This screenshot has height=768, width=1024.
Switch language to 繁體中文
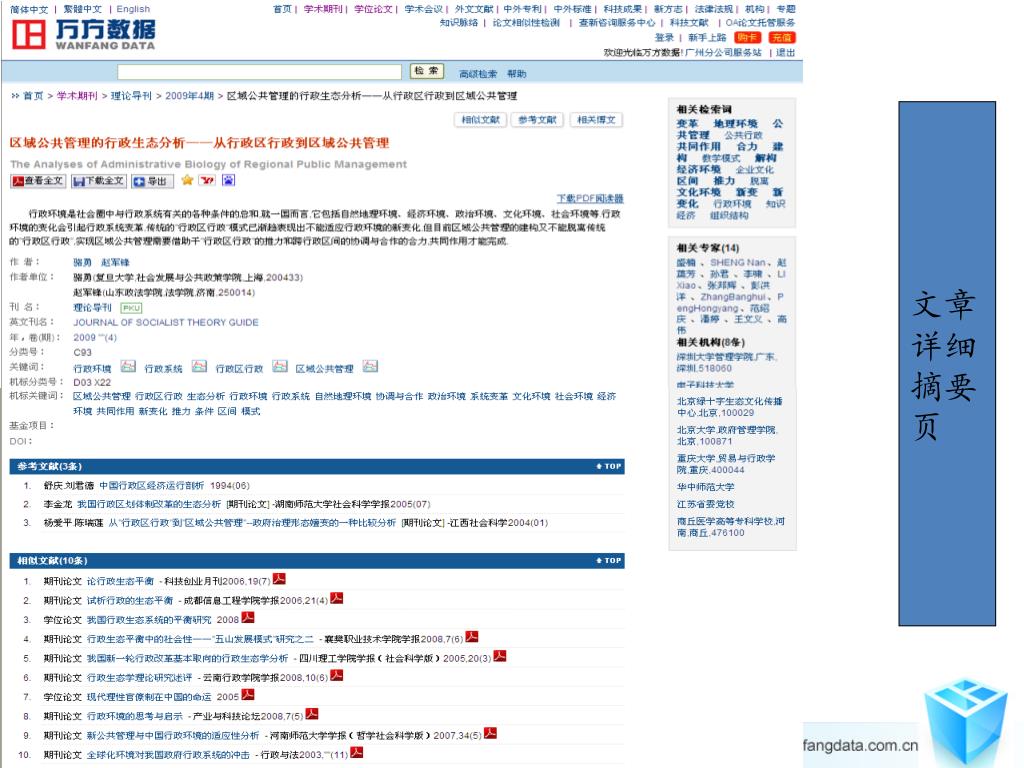[83, 9]
